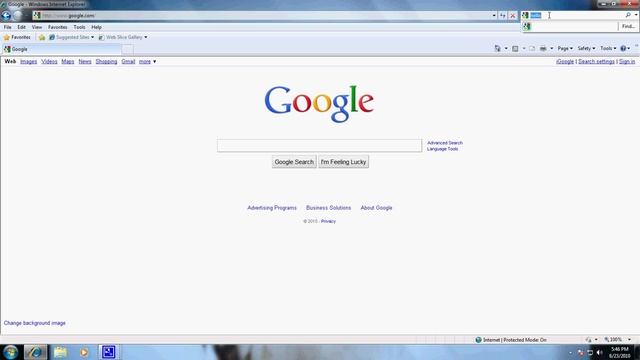
Task: Click the network icon in system tray
Action: pyautogui.click(x=590, y=352)
